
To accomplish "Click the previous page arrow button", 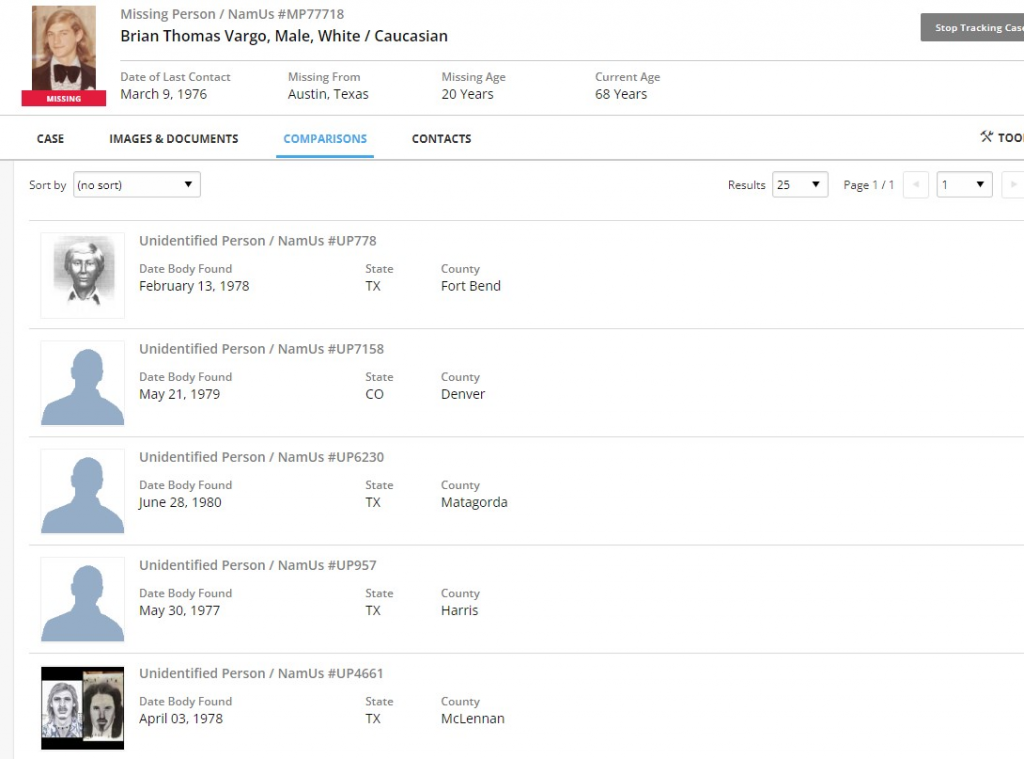I will click(x=915, y=185).
